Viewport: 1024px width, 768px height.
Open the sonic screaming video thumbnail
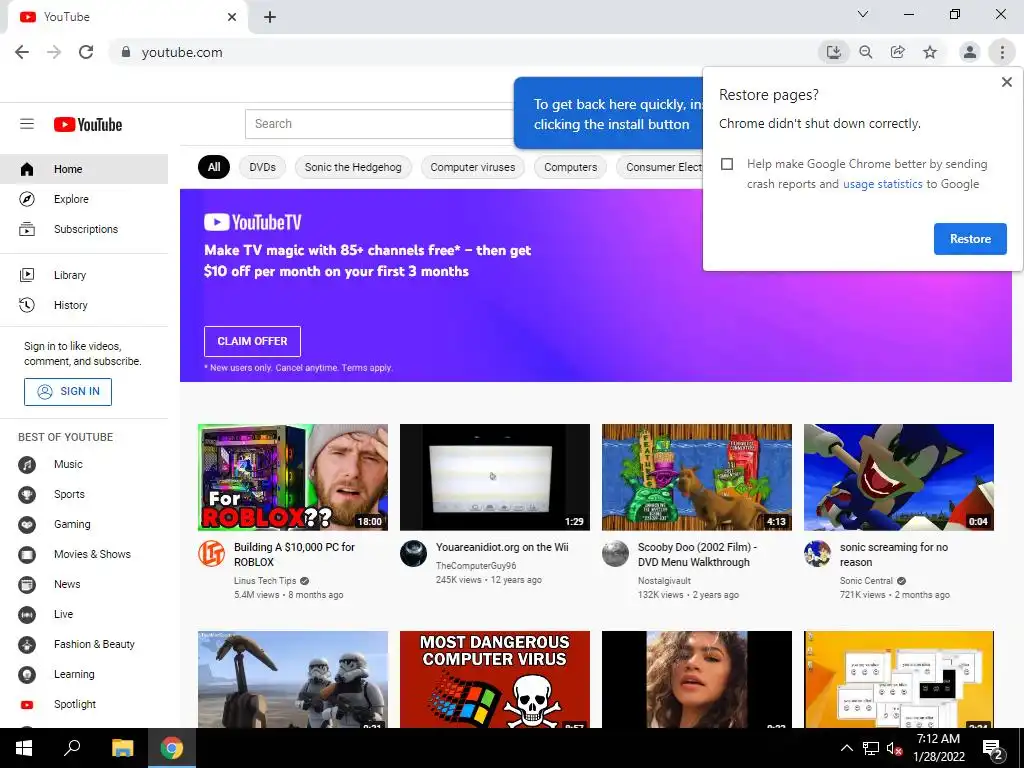(x=899, y=477)
